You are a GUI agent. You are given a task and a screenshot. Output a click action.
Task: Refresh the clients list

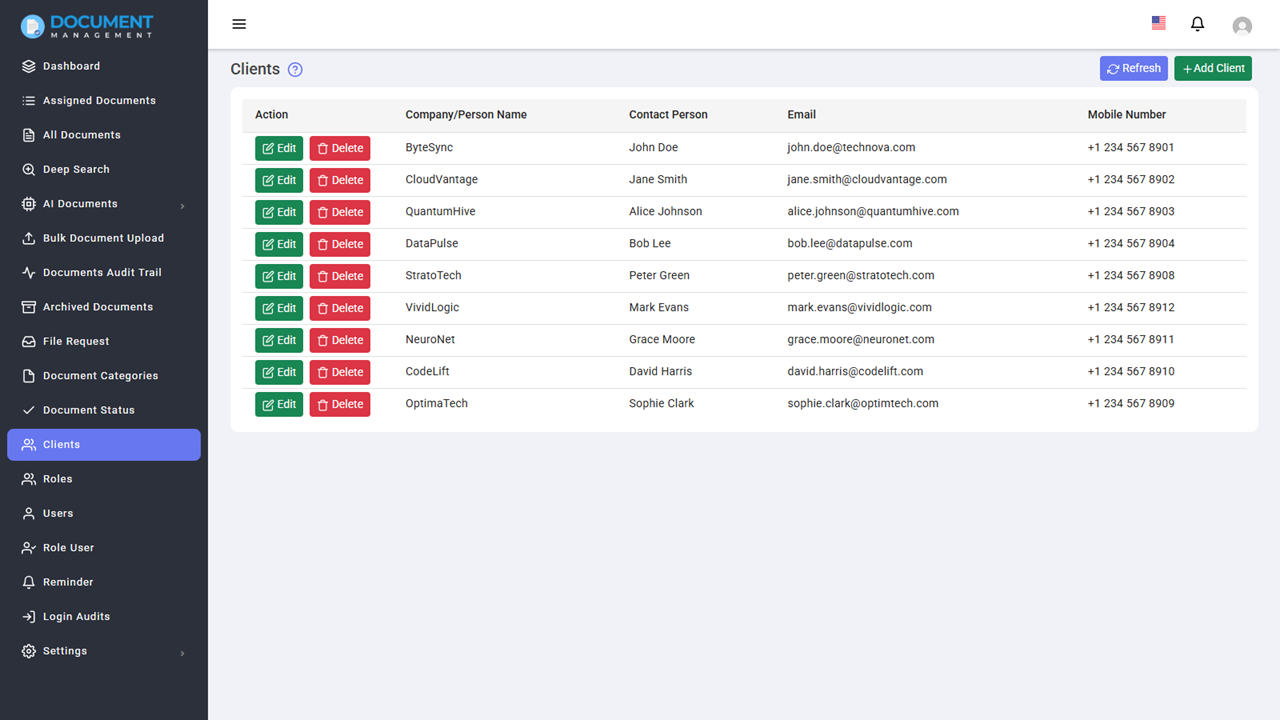[1134, 68]
